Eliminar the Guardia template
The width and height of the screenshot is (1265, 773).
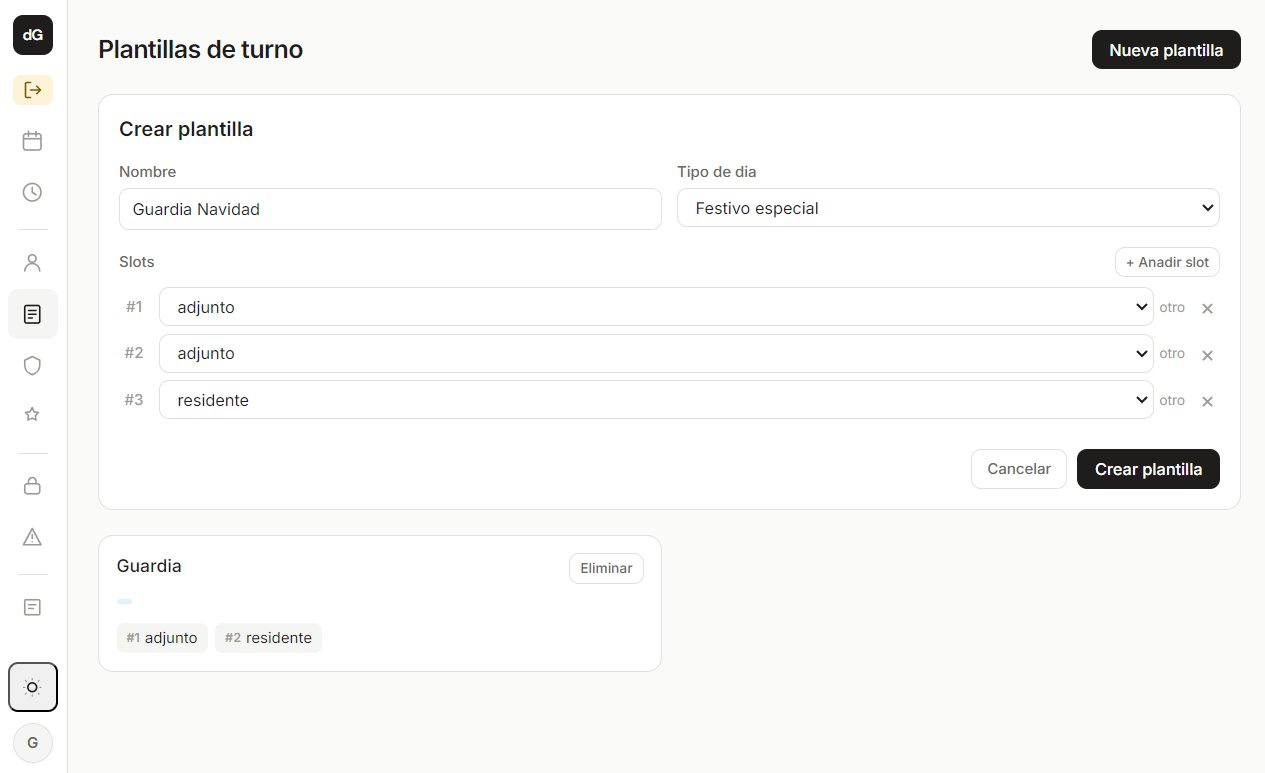[606, 568]
